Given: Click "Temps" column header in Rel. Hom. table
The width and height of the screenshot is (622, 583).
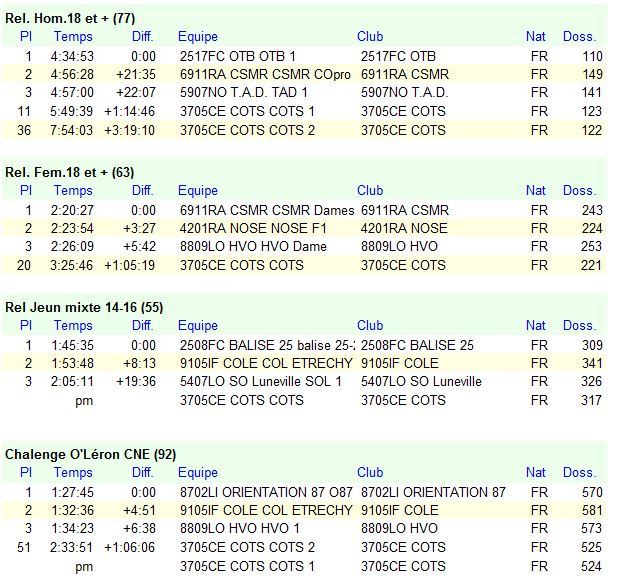Looking at the screenshot, I should click(x=73, y=36).
